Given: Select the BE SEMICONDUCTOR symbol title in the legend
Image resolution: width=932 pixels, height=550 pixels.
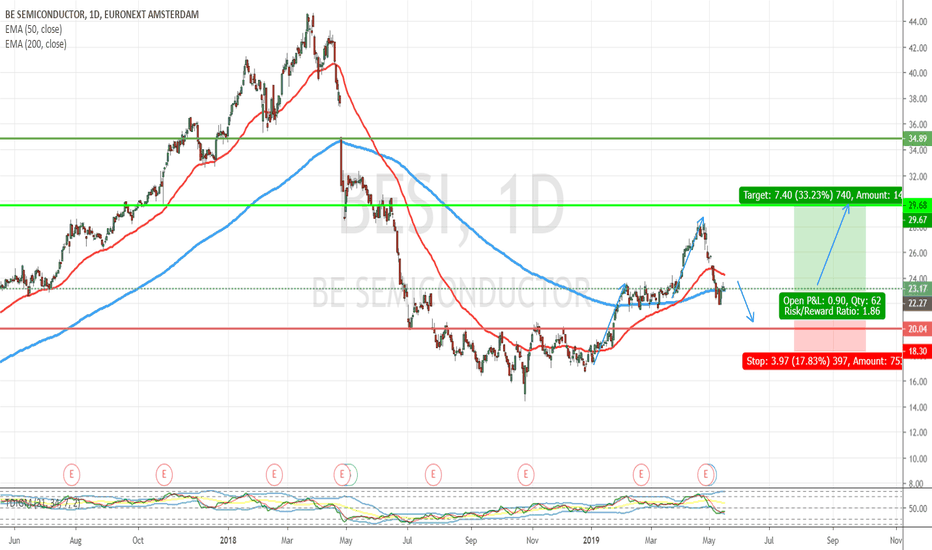Looking at the screenshot, I should click(102, 14).
